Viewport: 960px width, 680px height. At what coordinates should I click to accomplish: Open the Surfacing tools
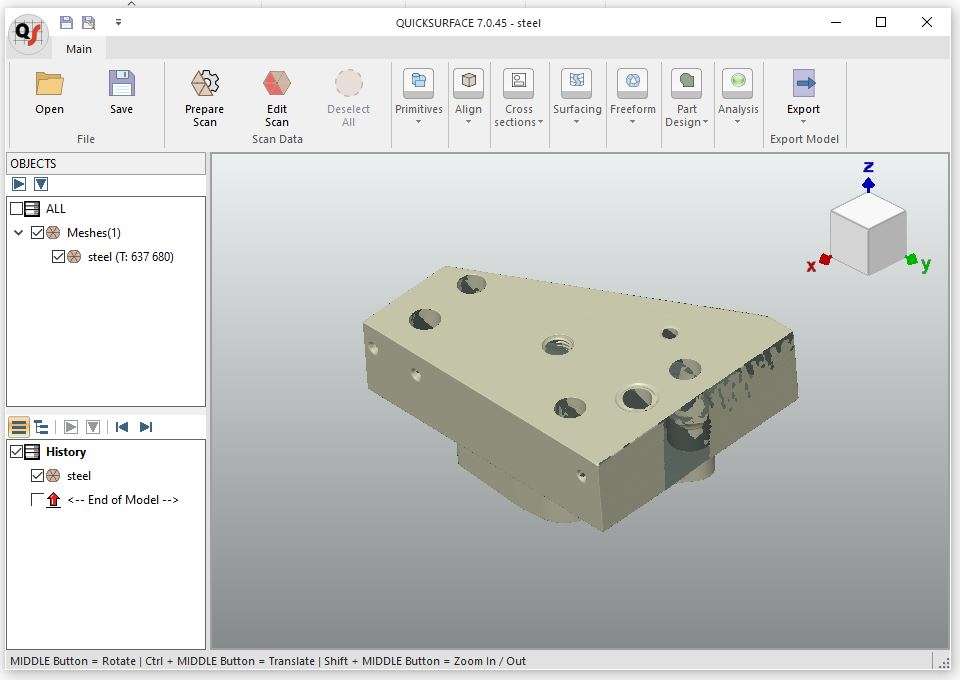tap(577, 84)
